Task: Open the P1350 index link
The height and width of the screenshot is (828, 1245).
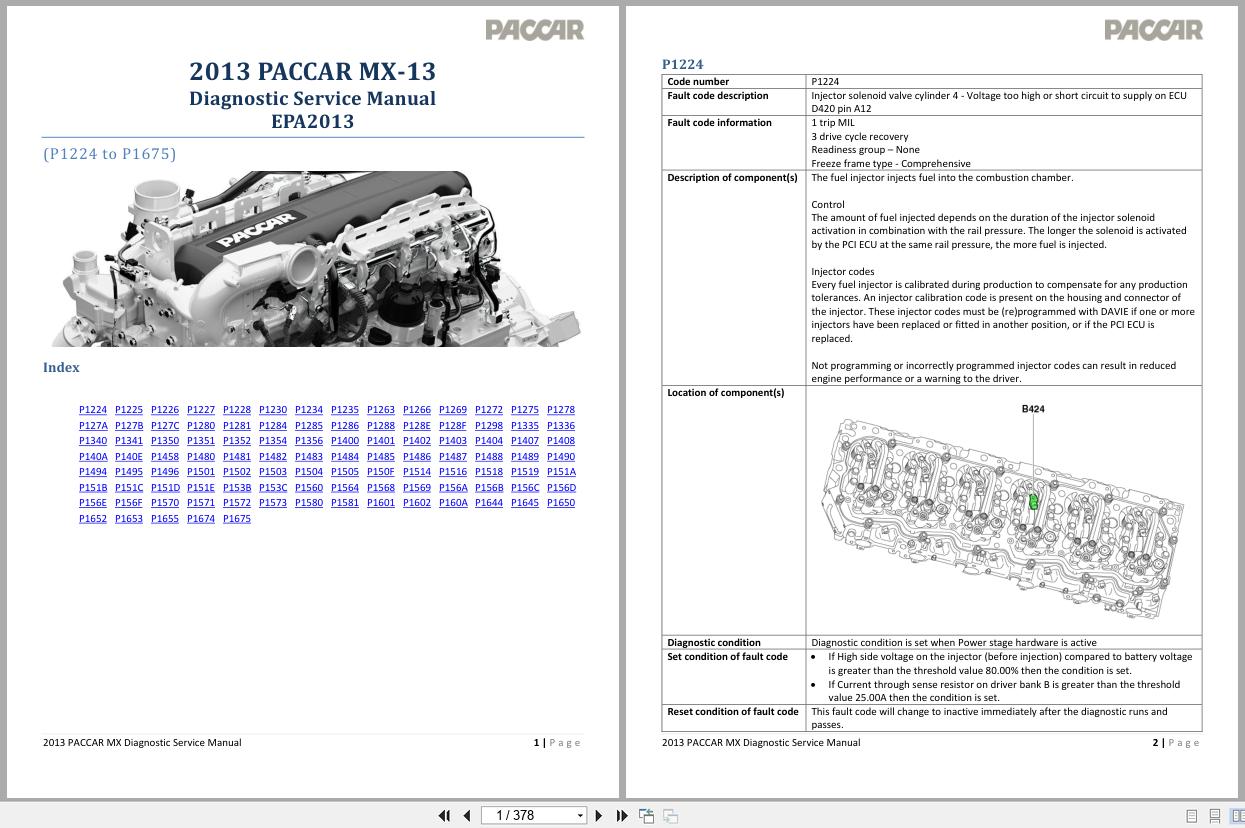Action: point(165,441)
